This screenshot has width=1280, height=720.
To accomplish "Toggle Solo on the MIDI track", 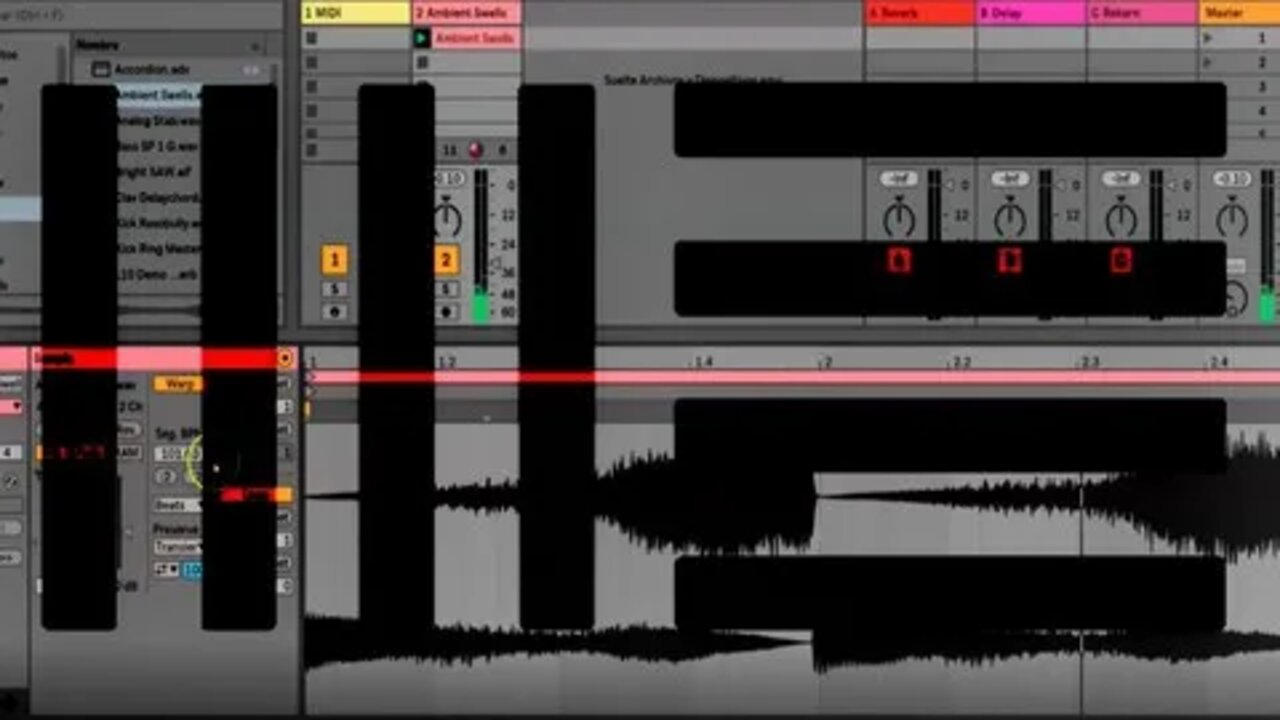I will pos(334,289).
